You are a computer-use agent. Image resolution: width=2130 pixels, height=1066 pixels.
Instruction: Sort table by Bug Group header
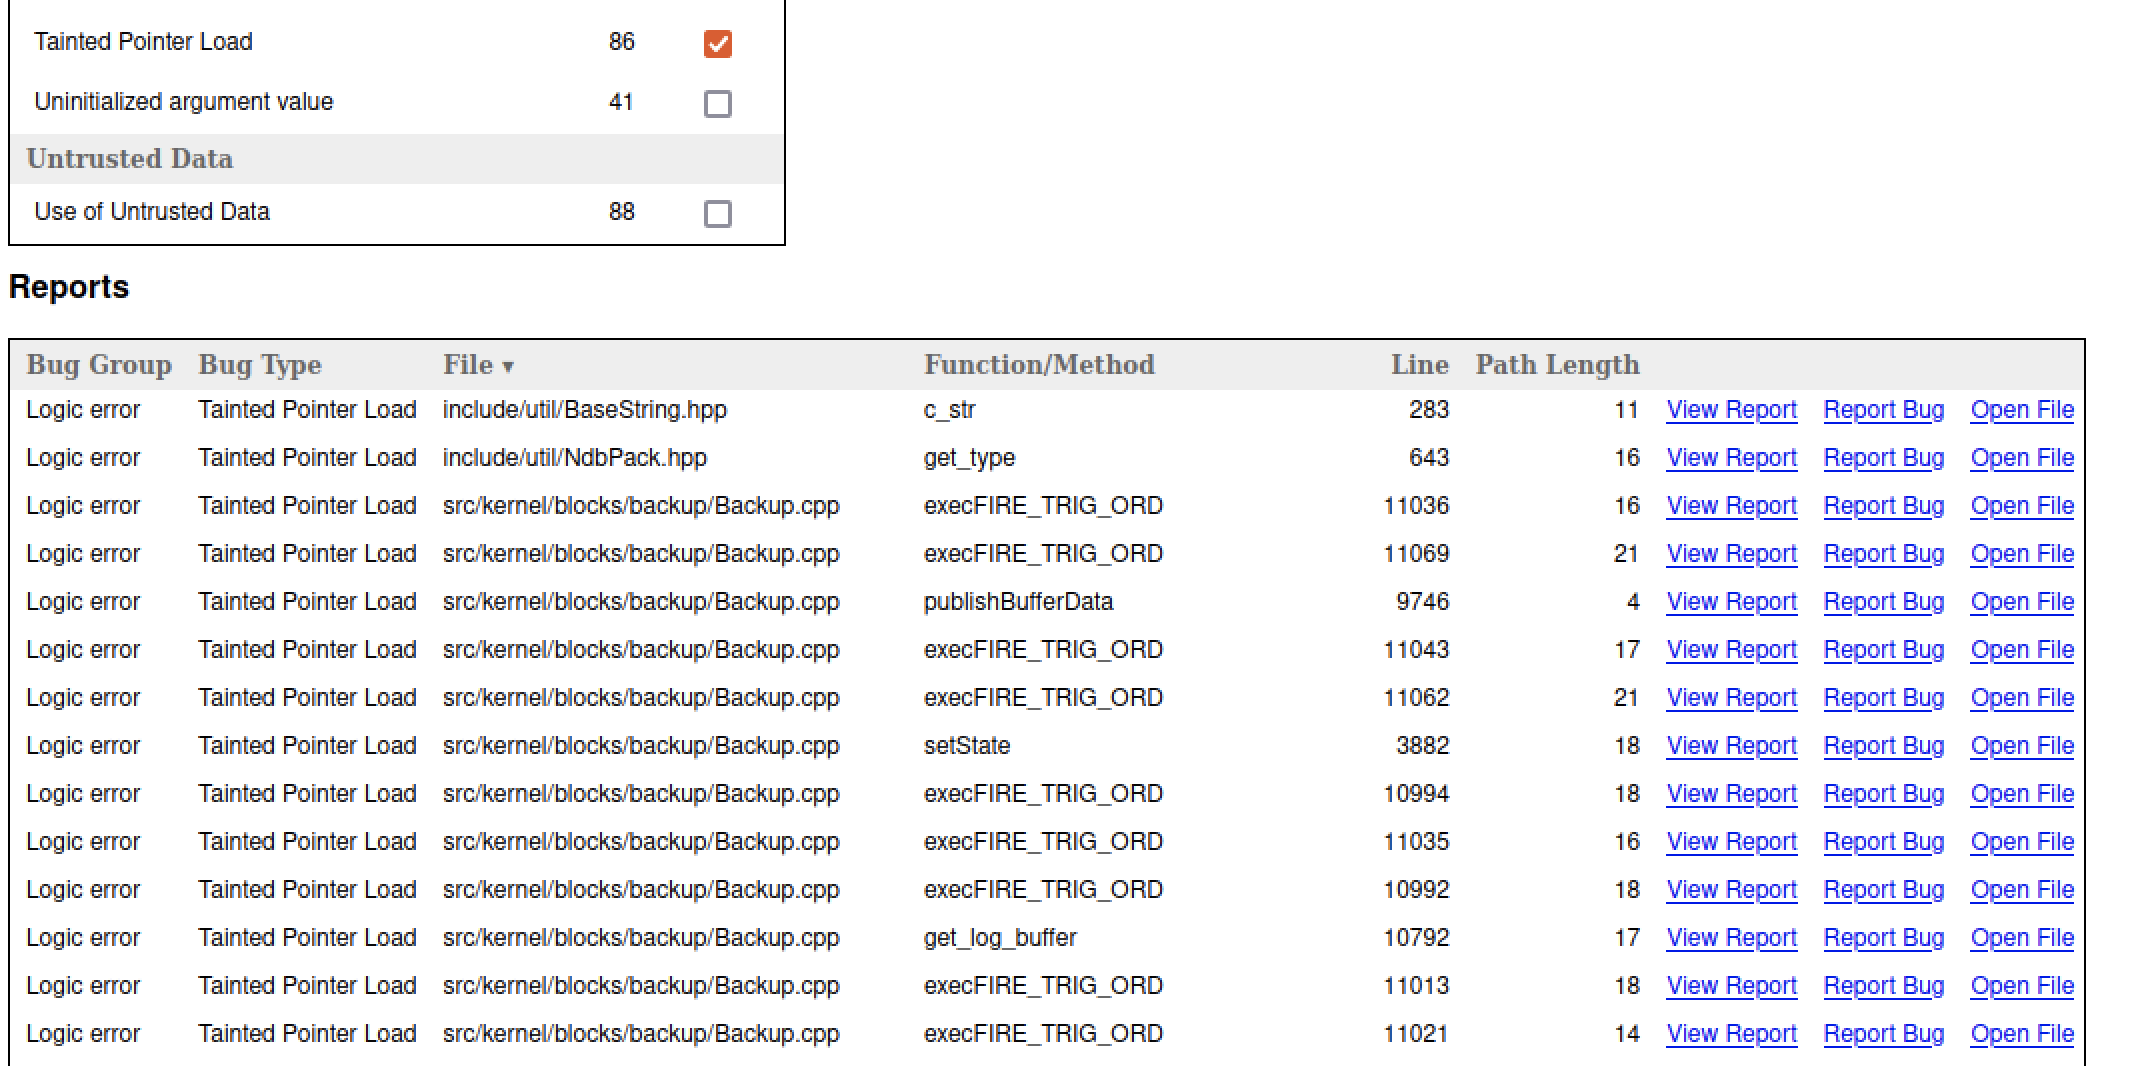click(x=99, y=365)
